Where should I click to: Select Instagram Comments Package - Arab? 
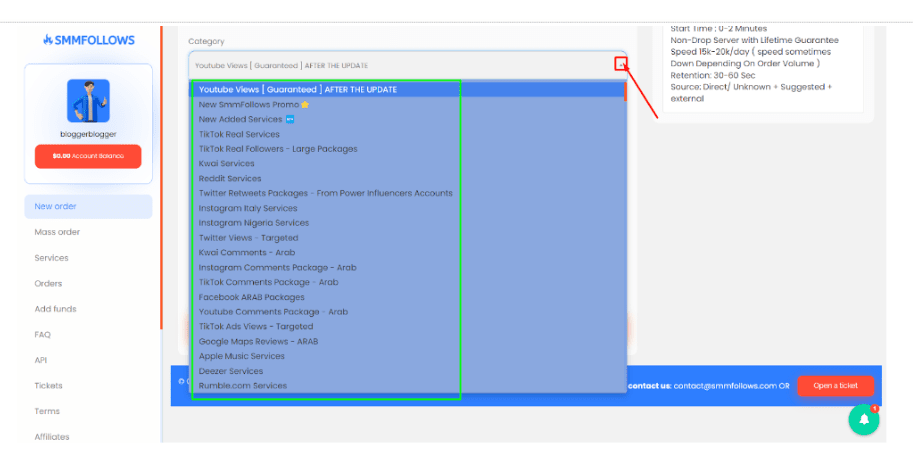pyautogui.click(x=408, y=267)
